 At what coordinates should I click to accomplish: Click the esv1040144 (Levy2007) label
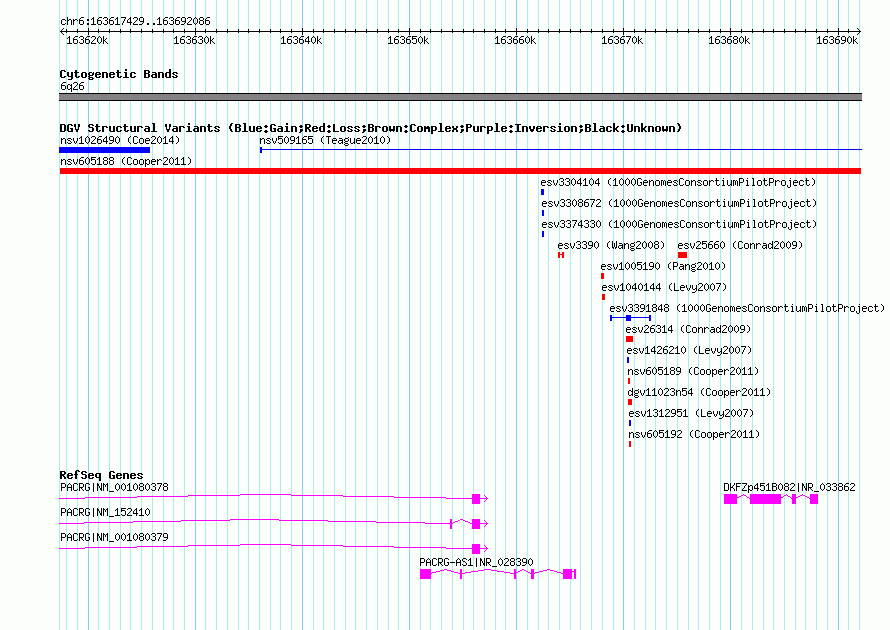click(664, 287)
